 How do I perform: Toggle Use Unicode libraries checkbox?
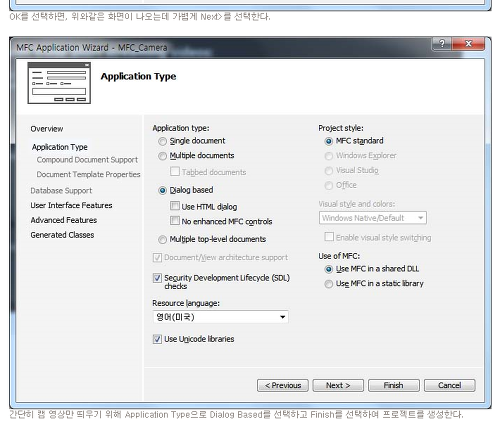157,339
